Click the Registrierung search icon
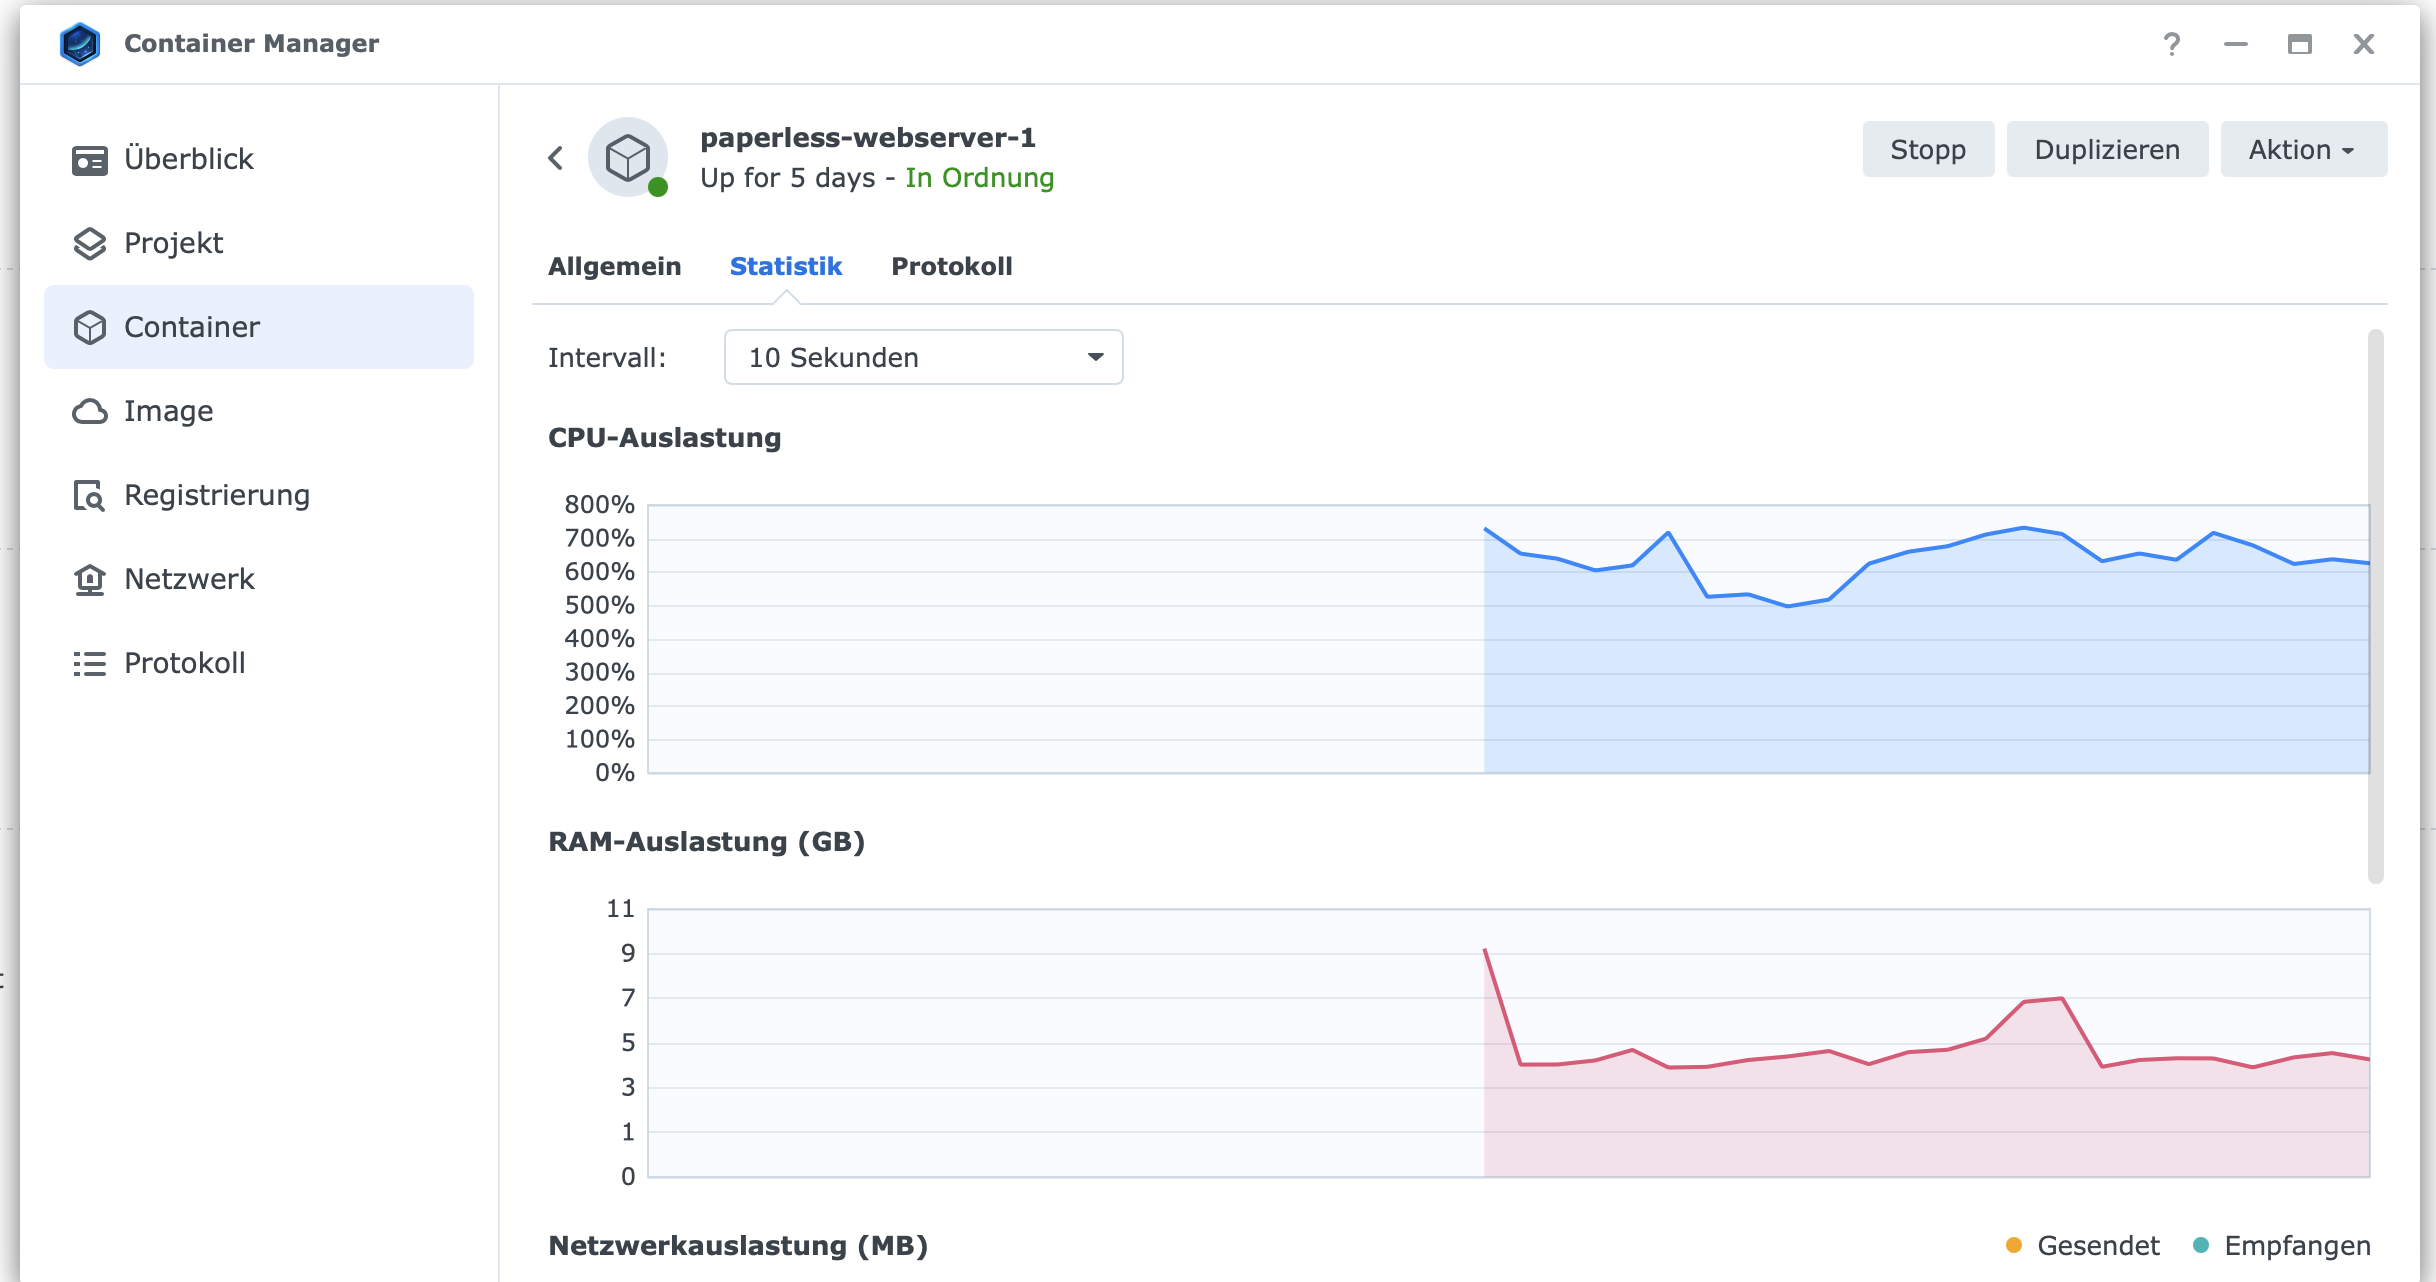This screenshot has height=1282, width=2436. tap(89, 496)
